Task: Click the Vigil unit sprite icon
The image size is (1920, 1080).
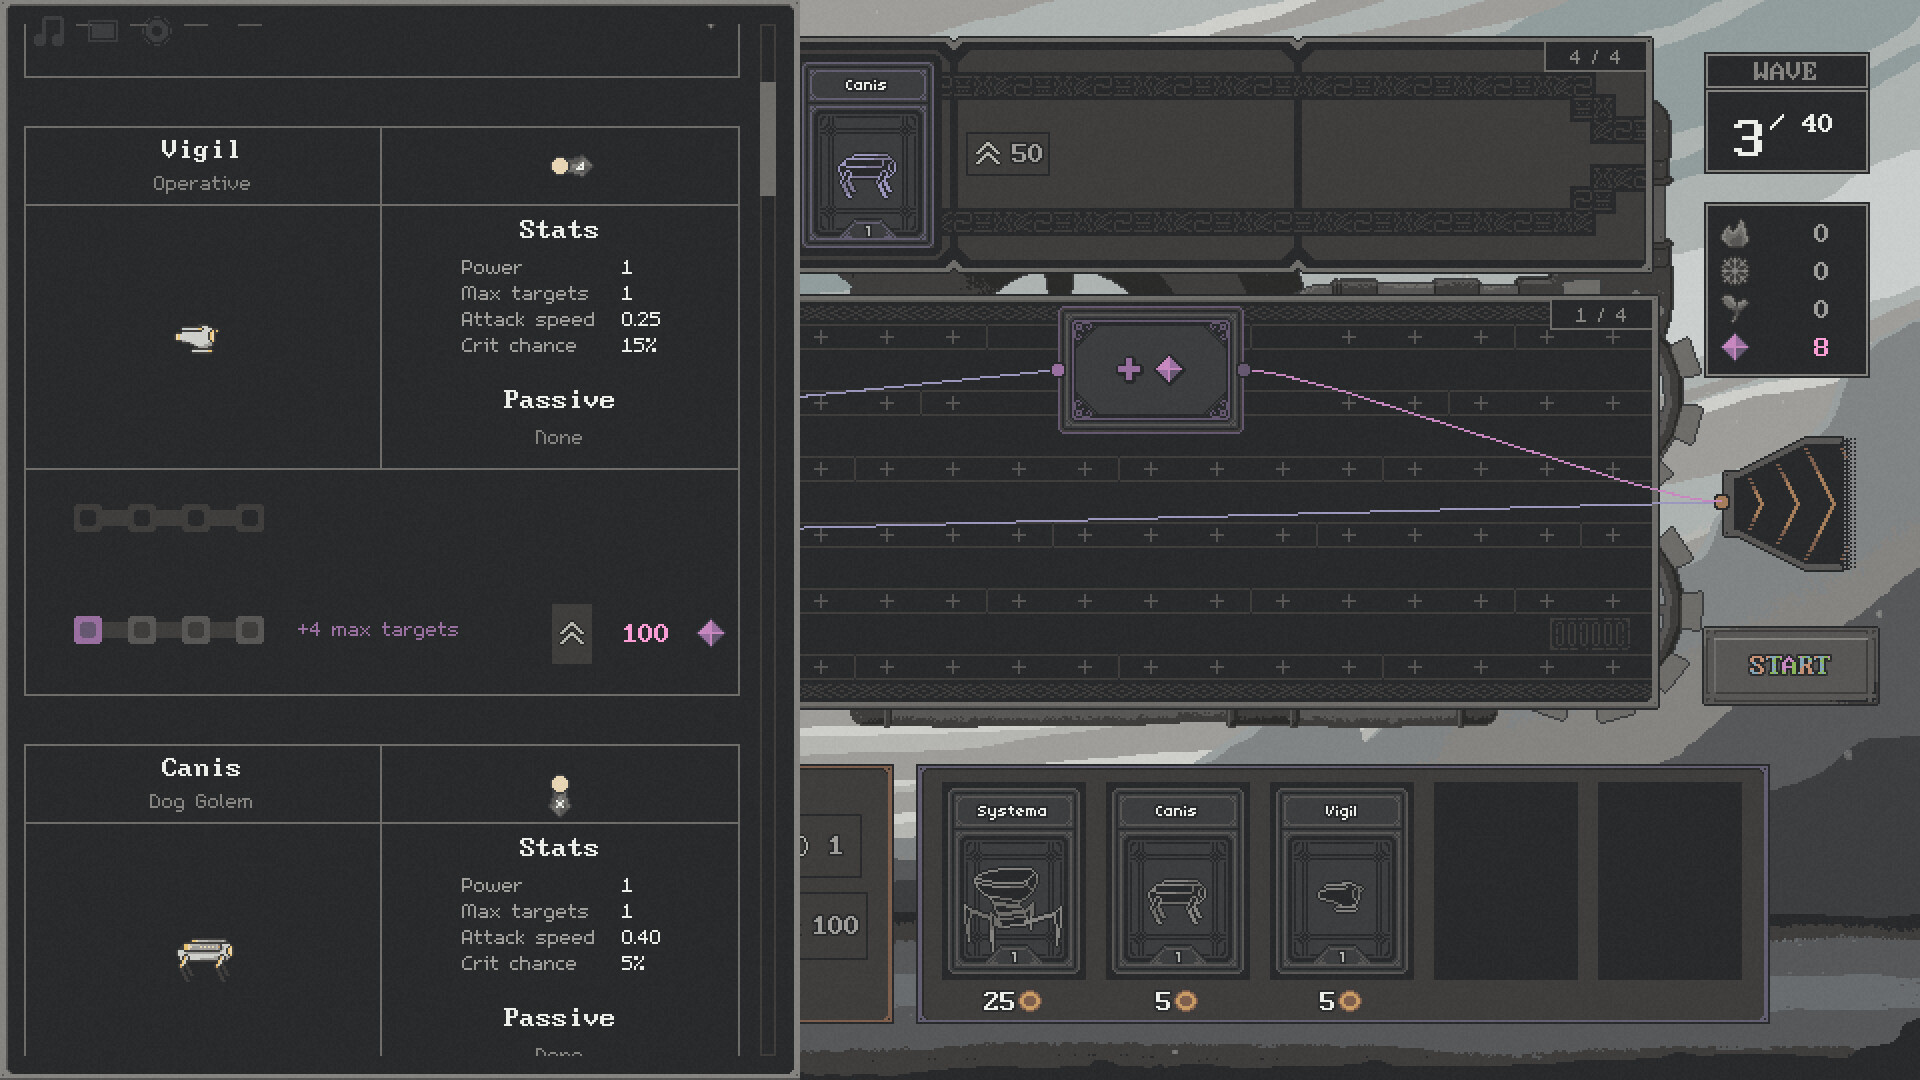Action: pyautogui.click(x=197, y=338)
